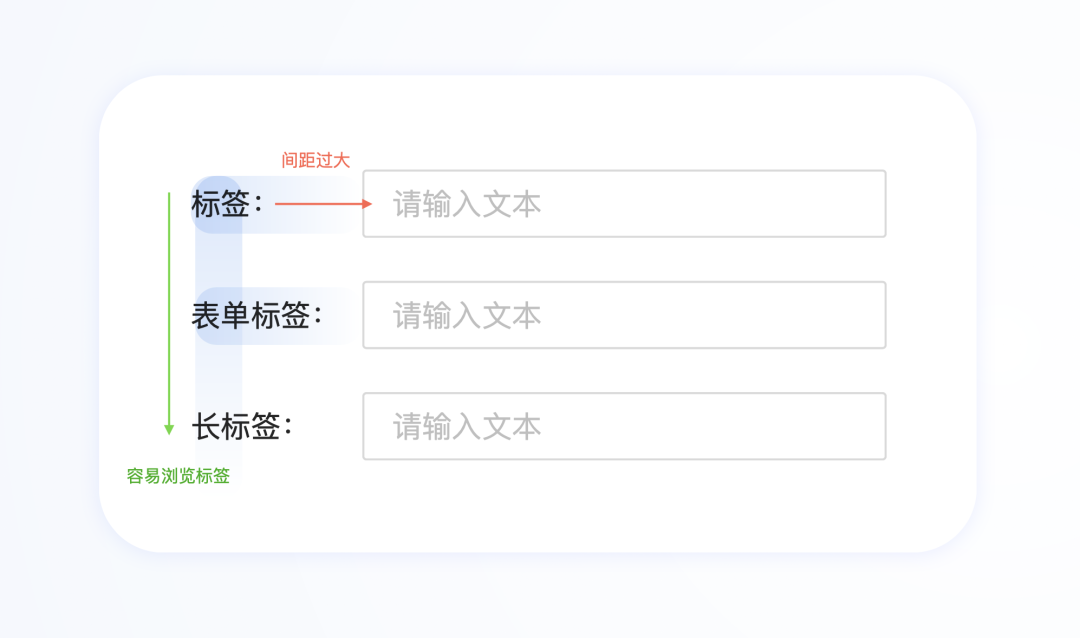Click the green 容易浏览标签 annotation text

178,476
